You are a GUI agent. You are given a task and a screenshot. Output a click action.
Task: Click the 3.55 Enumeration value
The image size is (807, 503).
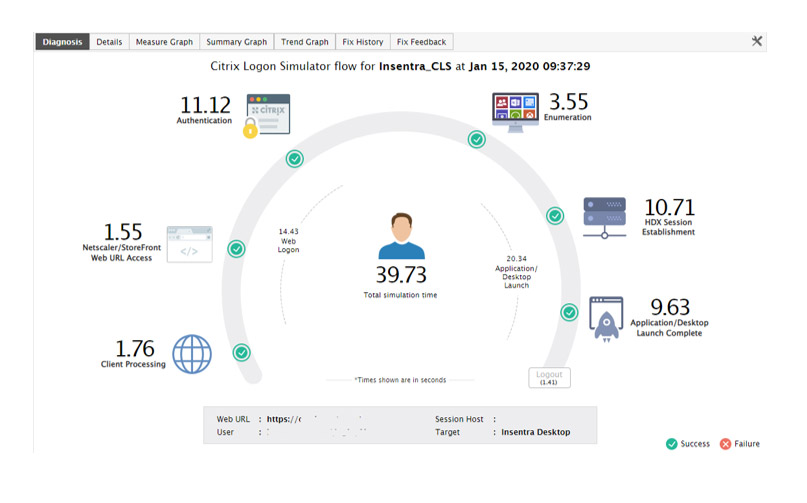[x=568, y=102]
